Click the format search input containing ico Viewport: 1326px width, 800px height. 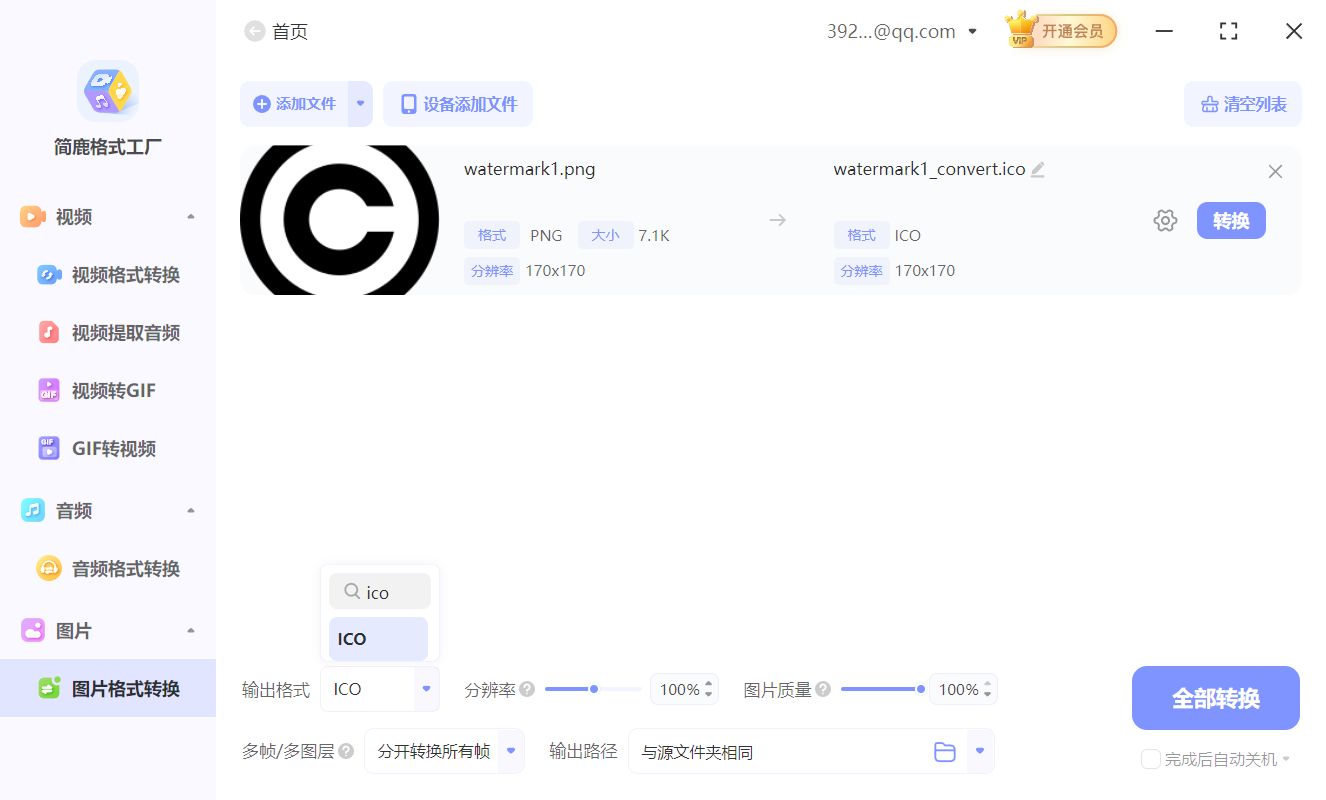click(380, 591)
